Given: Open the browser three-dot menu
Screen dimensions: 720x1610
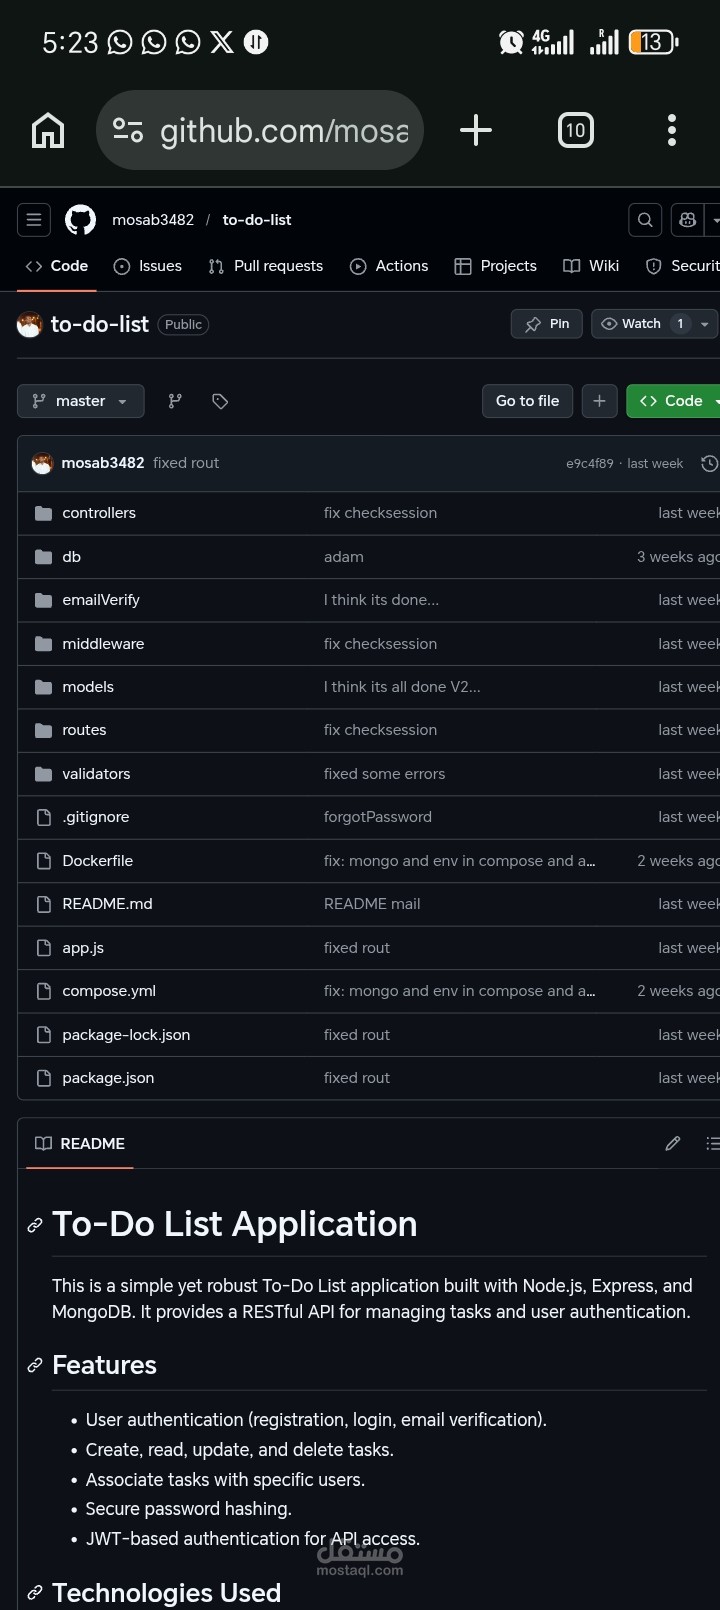Looking at the screenshot, I should click(672, 130).
